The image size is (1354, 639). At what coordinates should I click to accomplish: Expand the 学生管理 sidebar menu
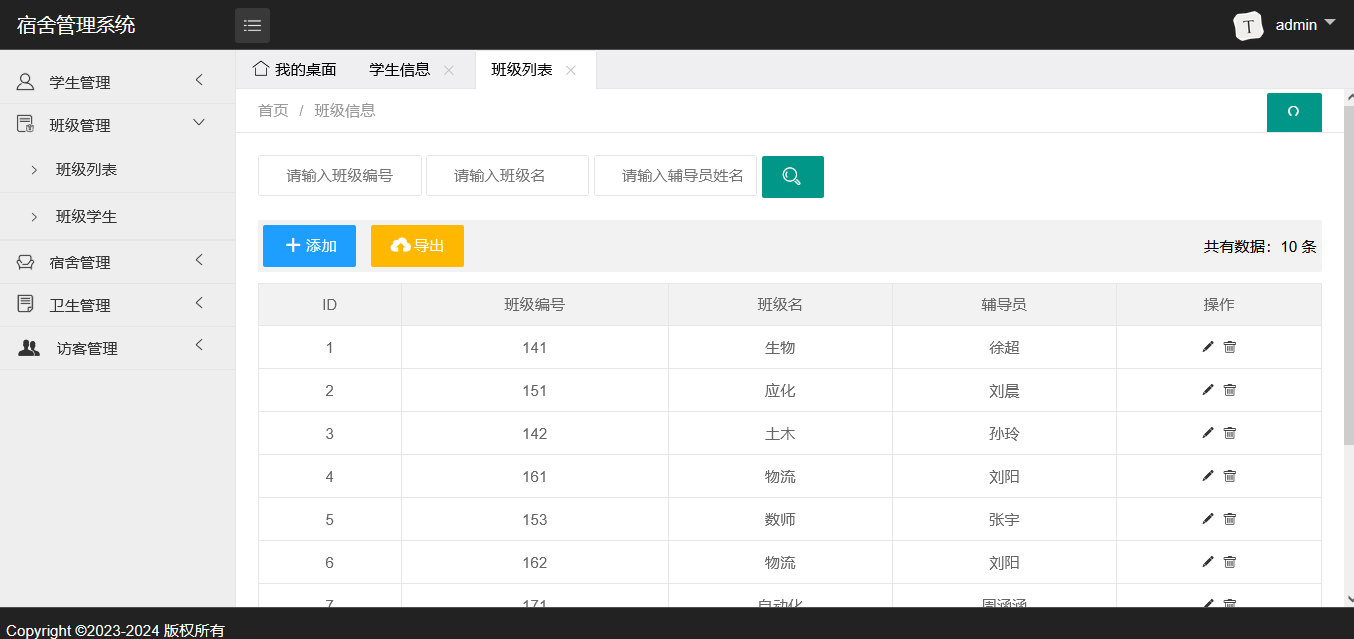point(117,82)
